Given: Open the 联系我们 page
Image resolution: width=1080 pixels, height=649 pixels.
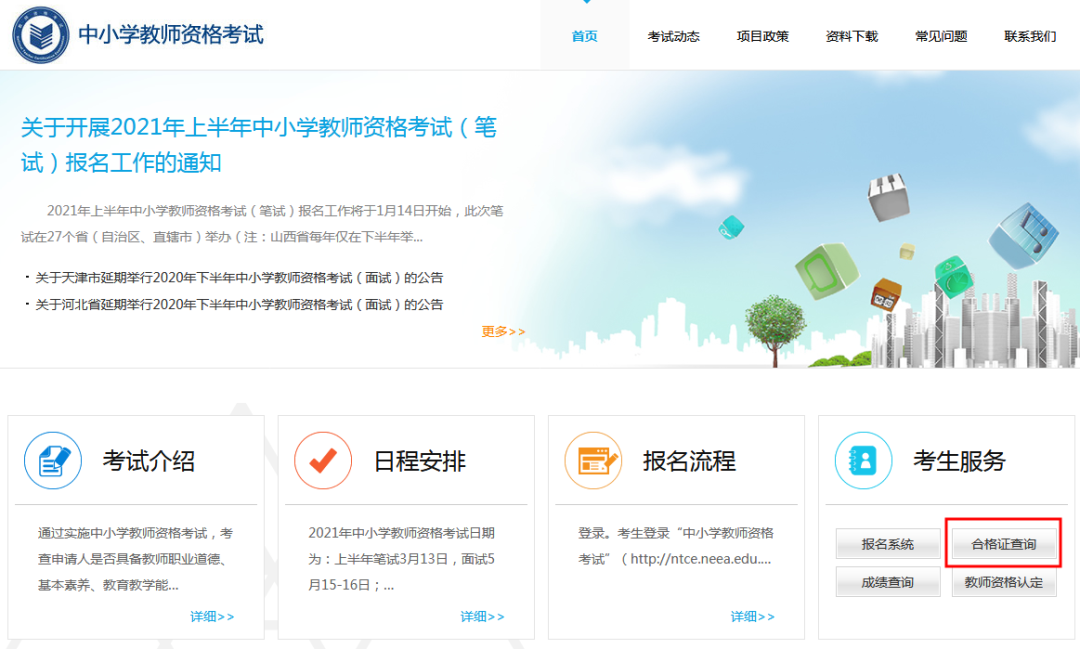Looking at the screenshot, I should tap(1030, 36).
